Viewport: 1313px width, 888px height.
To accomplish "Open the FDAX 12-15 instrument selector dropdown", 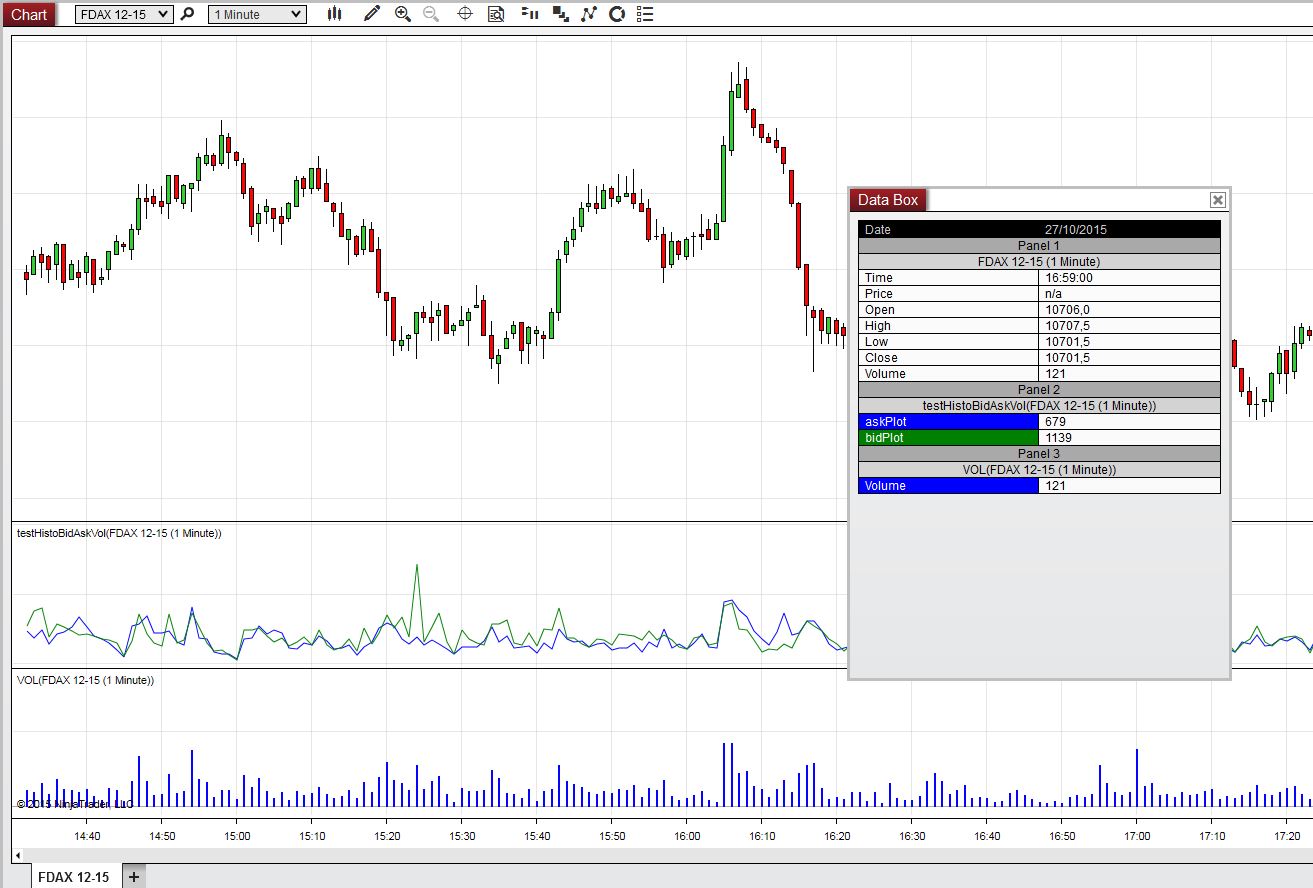I will [124, 14].
